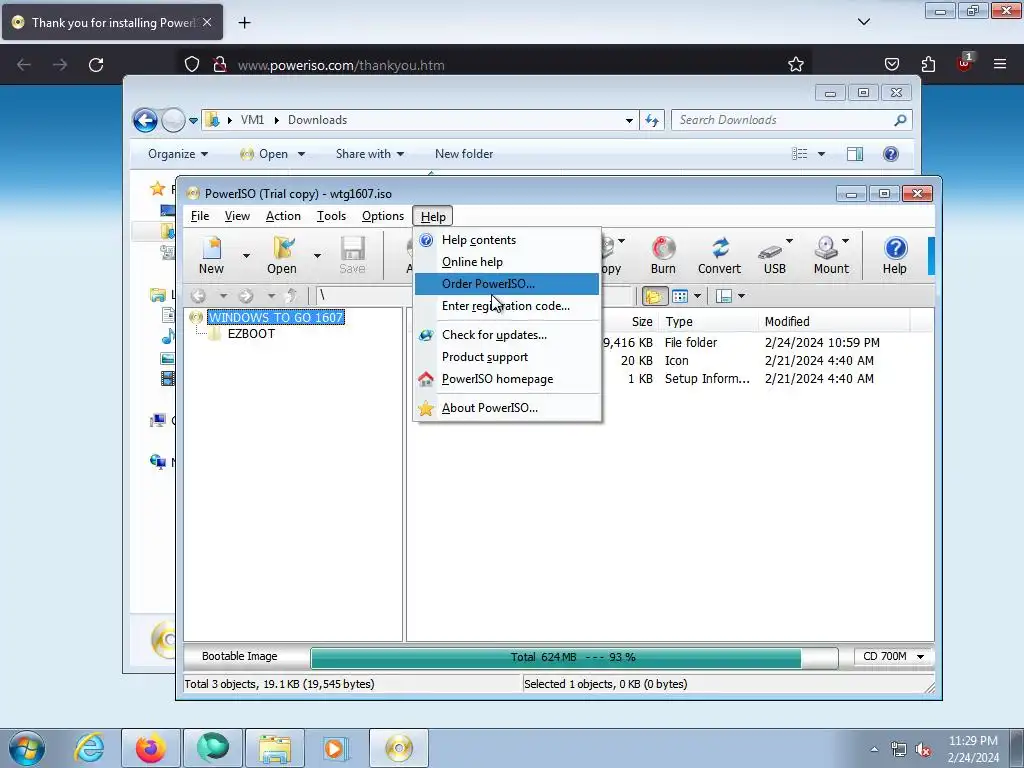Click the Explorer back button
This screenshot has height=768, width=1024.
pyautogui.click(x=145, y=120)
